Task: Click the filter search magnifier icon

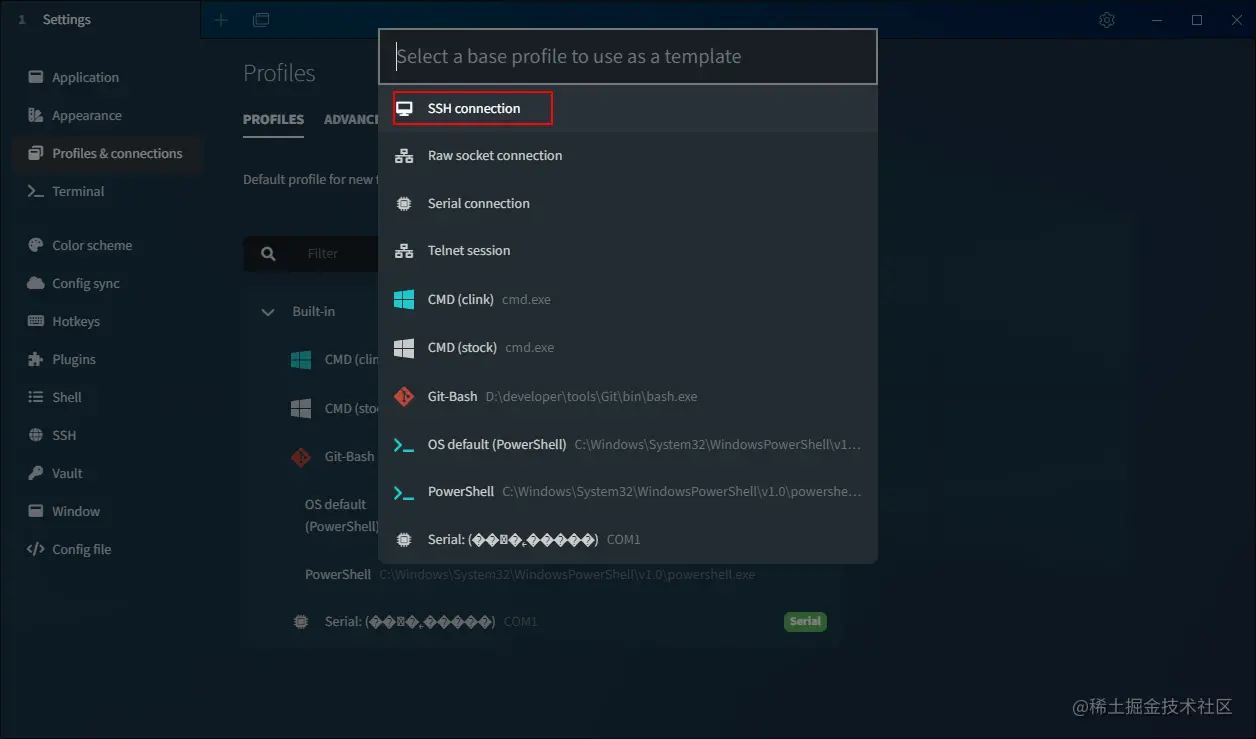Action: pos(268,254)
